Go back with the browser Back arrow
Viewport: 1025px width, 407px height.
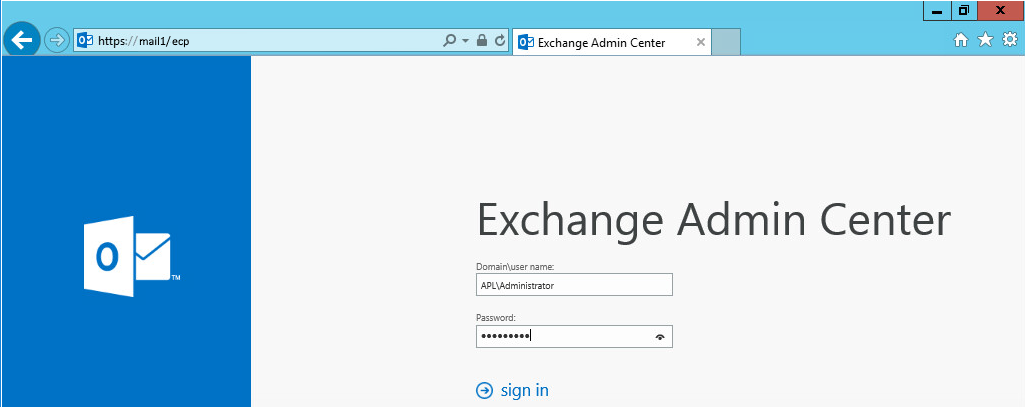pos(22,41)
